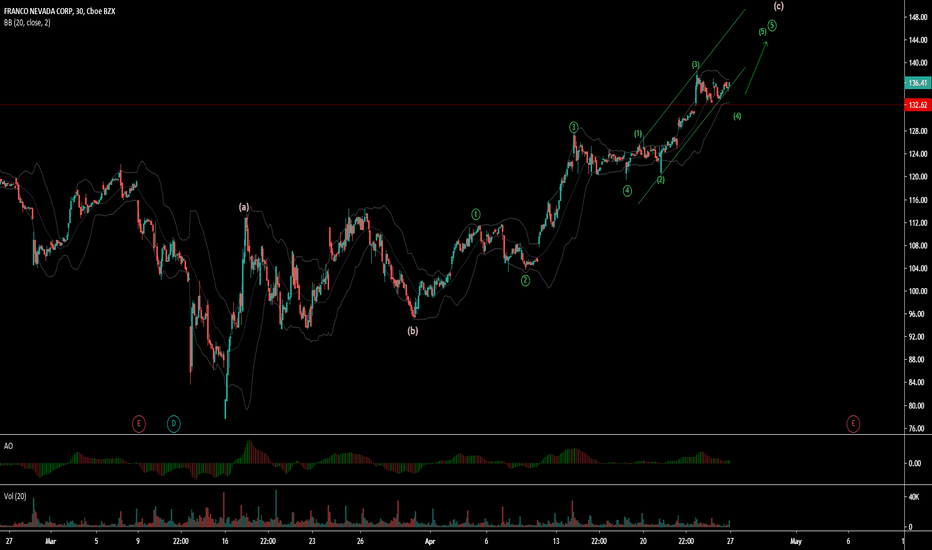Select the green (1) sub-wave label

(x=638, y=134)
